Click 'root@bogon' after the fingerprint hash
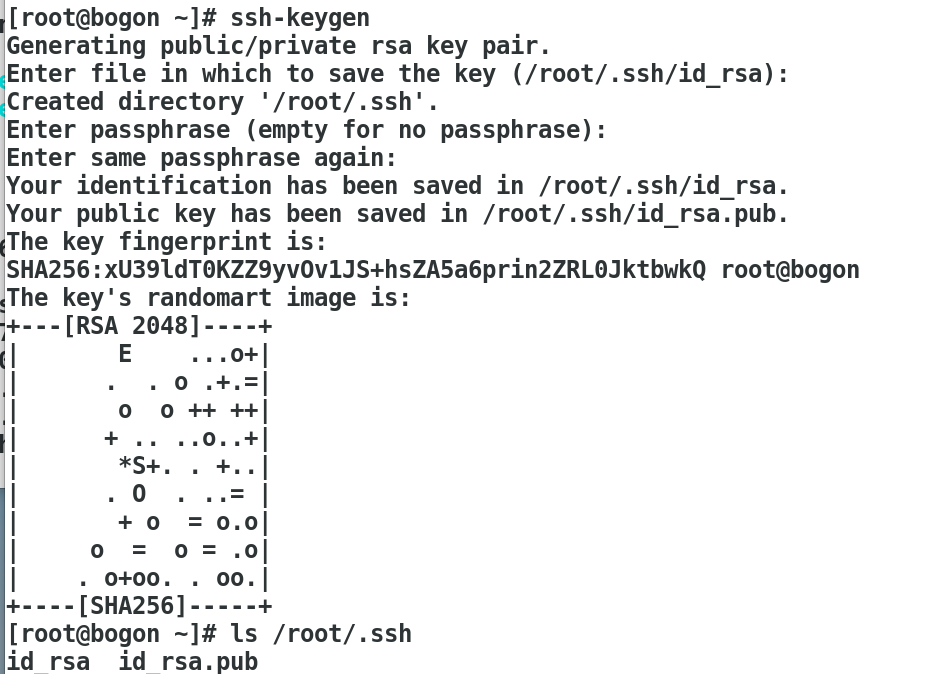938x674 pixels. click(790, 270)
